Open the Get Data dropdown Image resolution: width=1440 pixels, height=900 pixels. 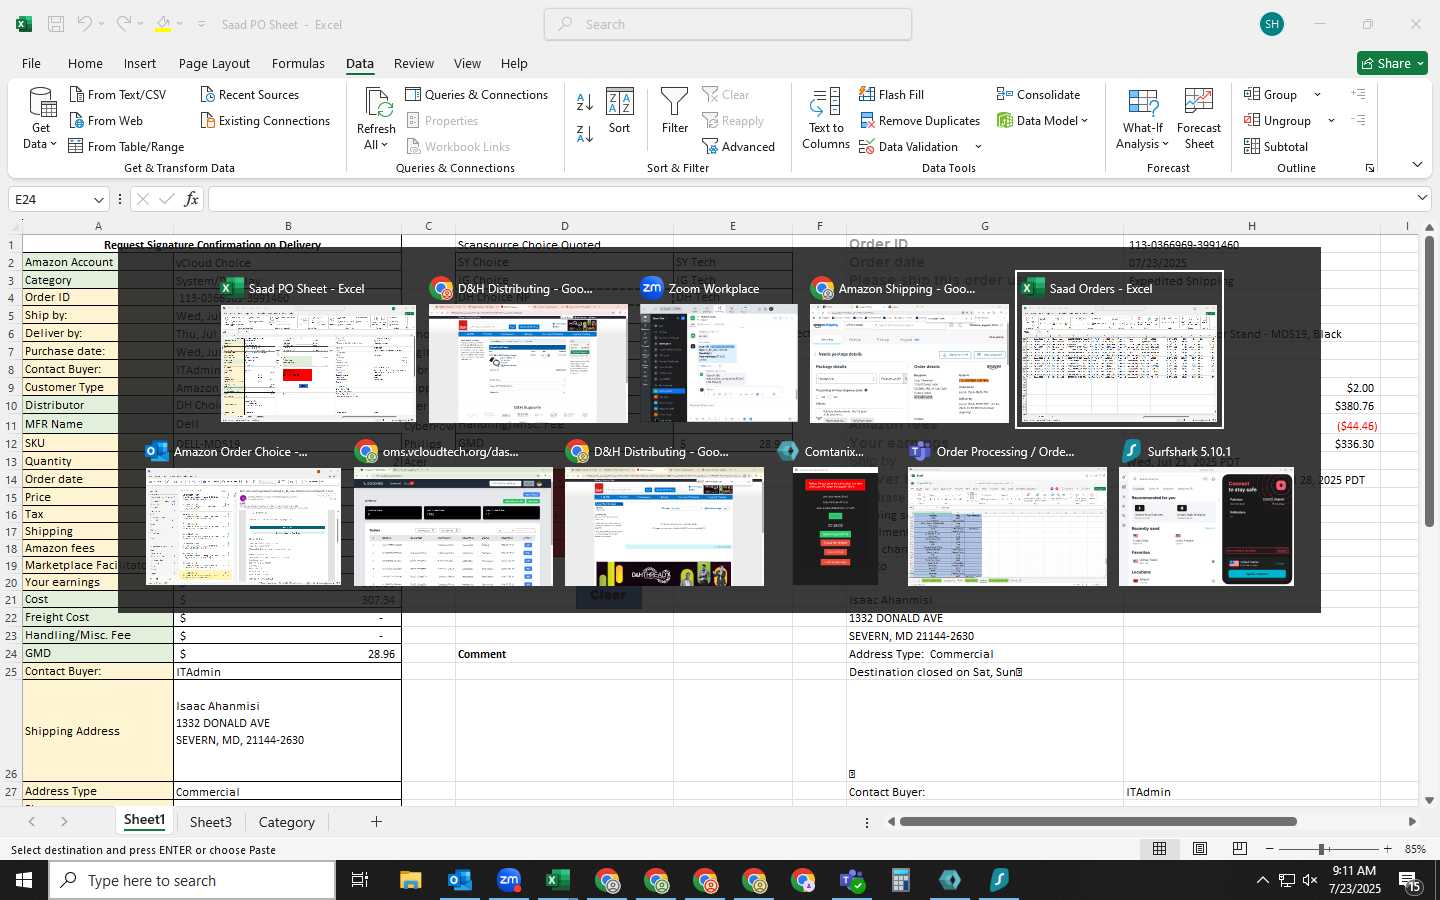(41, 120)
